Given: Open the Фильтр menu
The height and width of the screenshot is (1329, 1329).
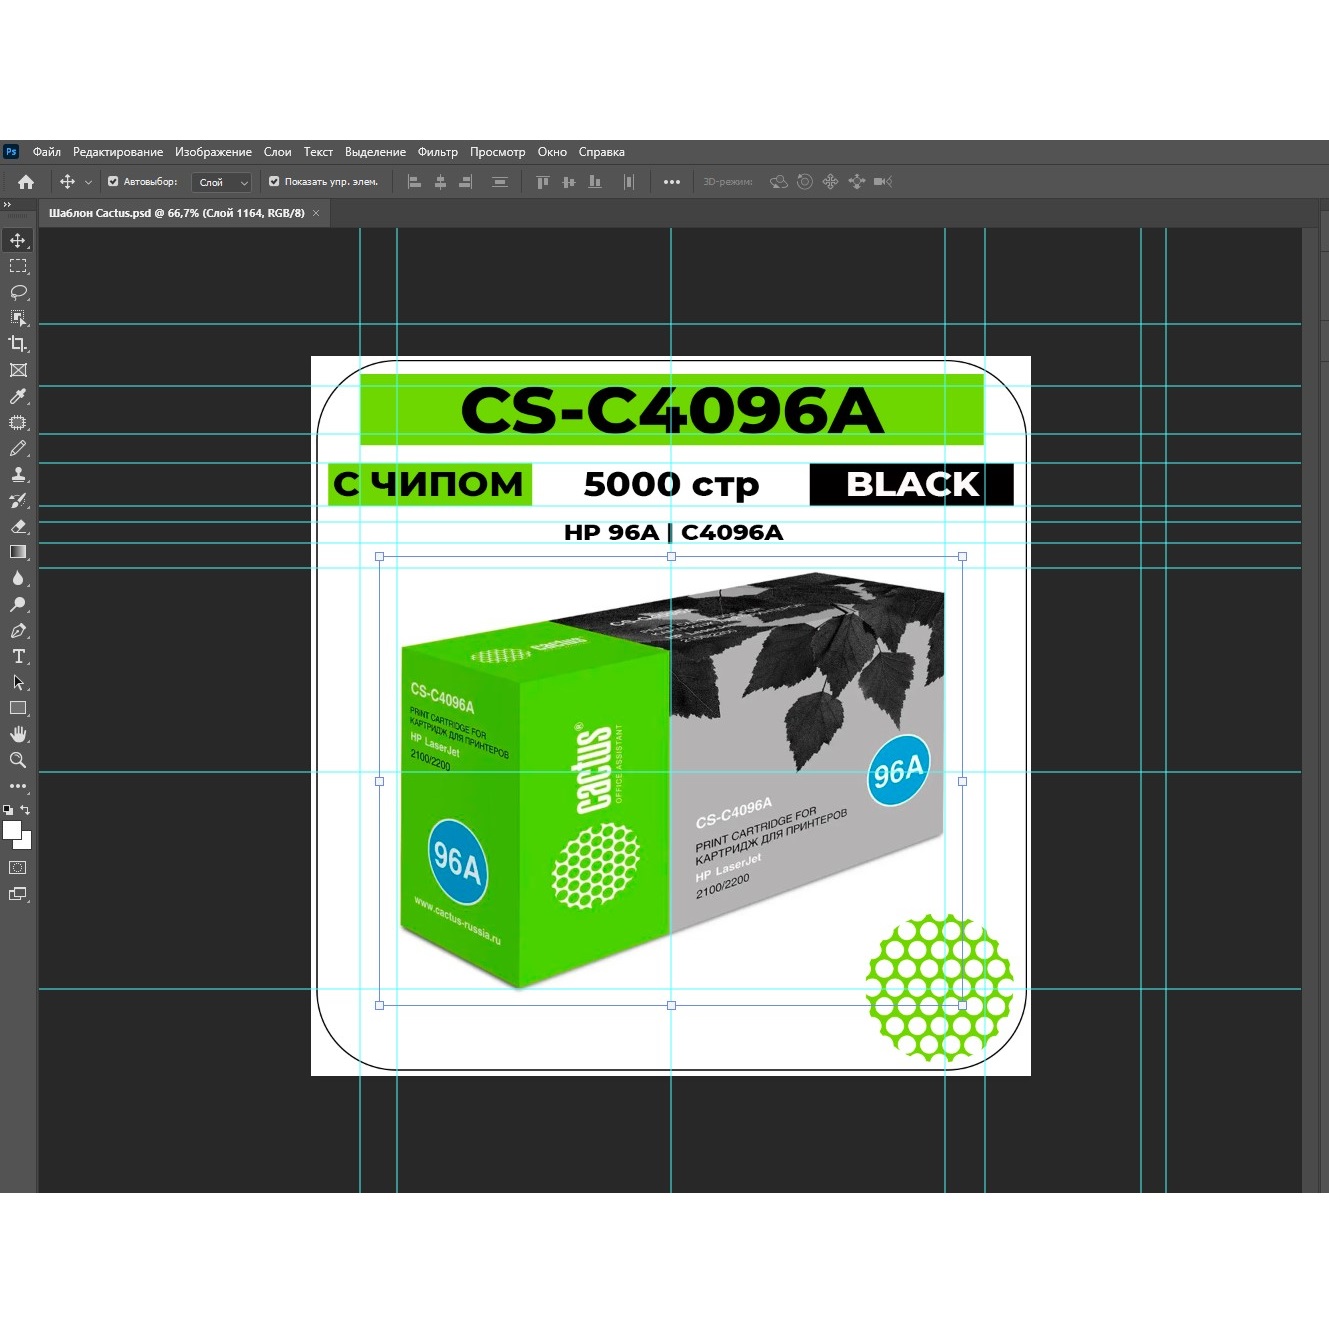Looking at the screenshot, I should click(437, 152).
